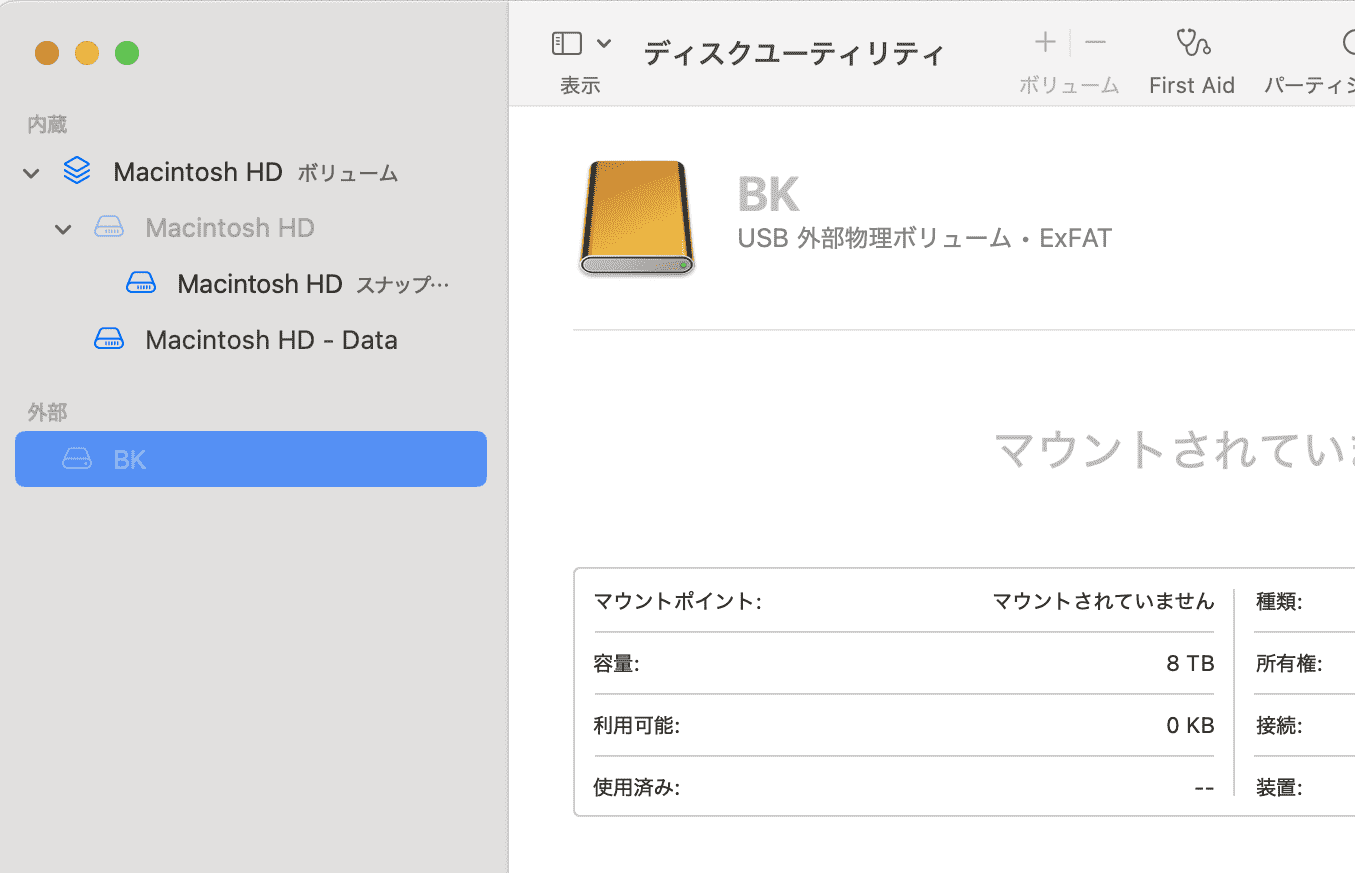This screenshot has width=1355, height=873.
Task: Select Macintosh HD ボリューム in sidebar
Action: tap(251, 173)
